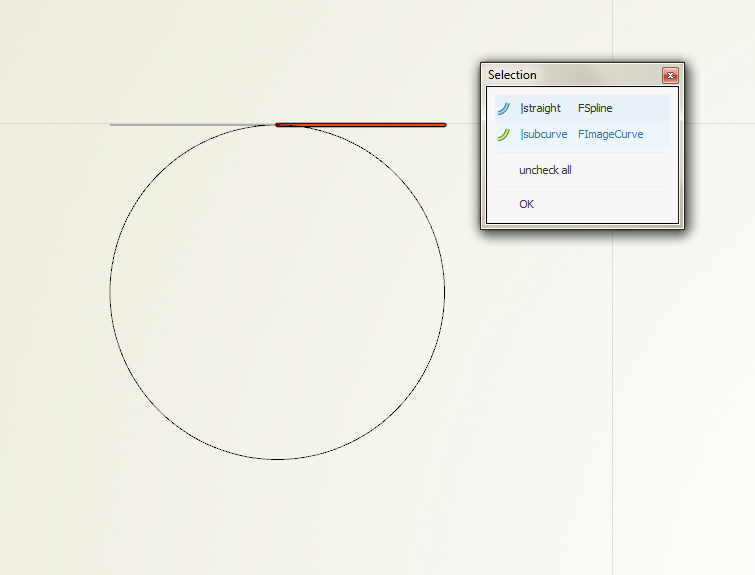
Task: Click the 'FImageCurve' type label
Action: coord(611,134)
